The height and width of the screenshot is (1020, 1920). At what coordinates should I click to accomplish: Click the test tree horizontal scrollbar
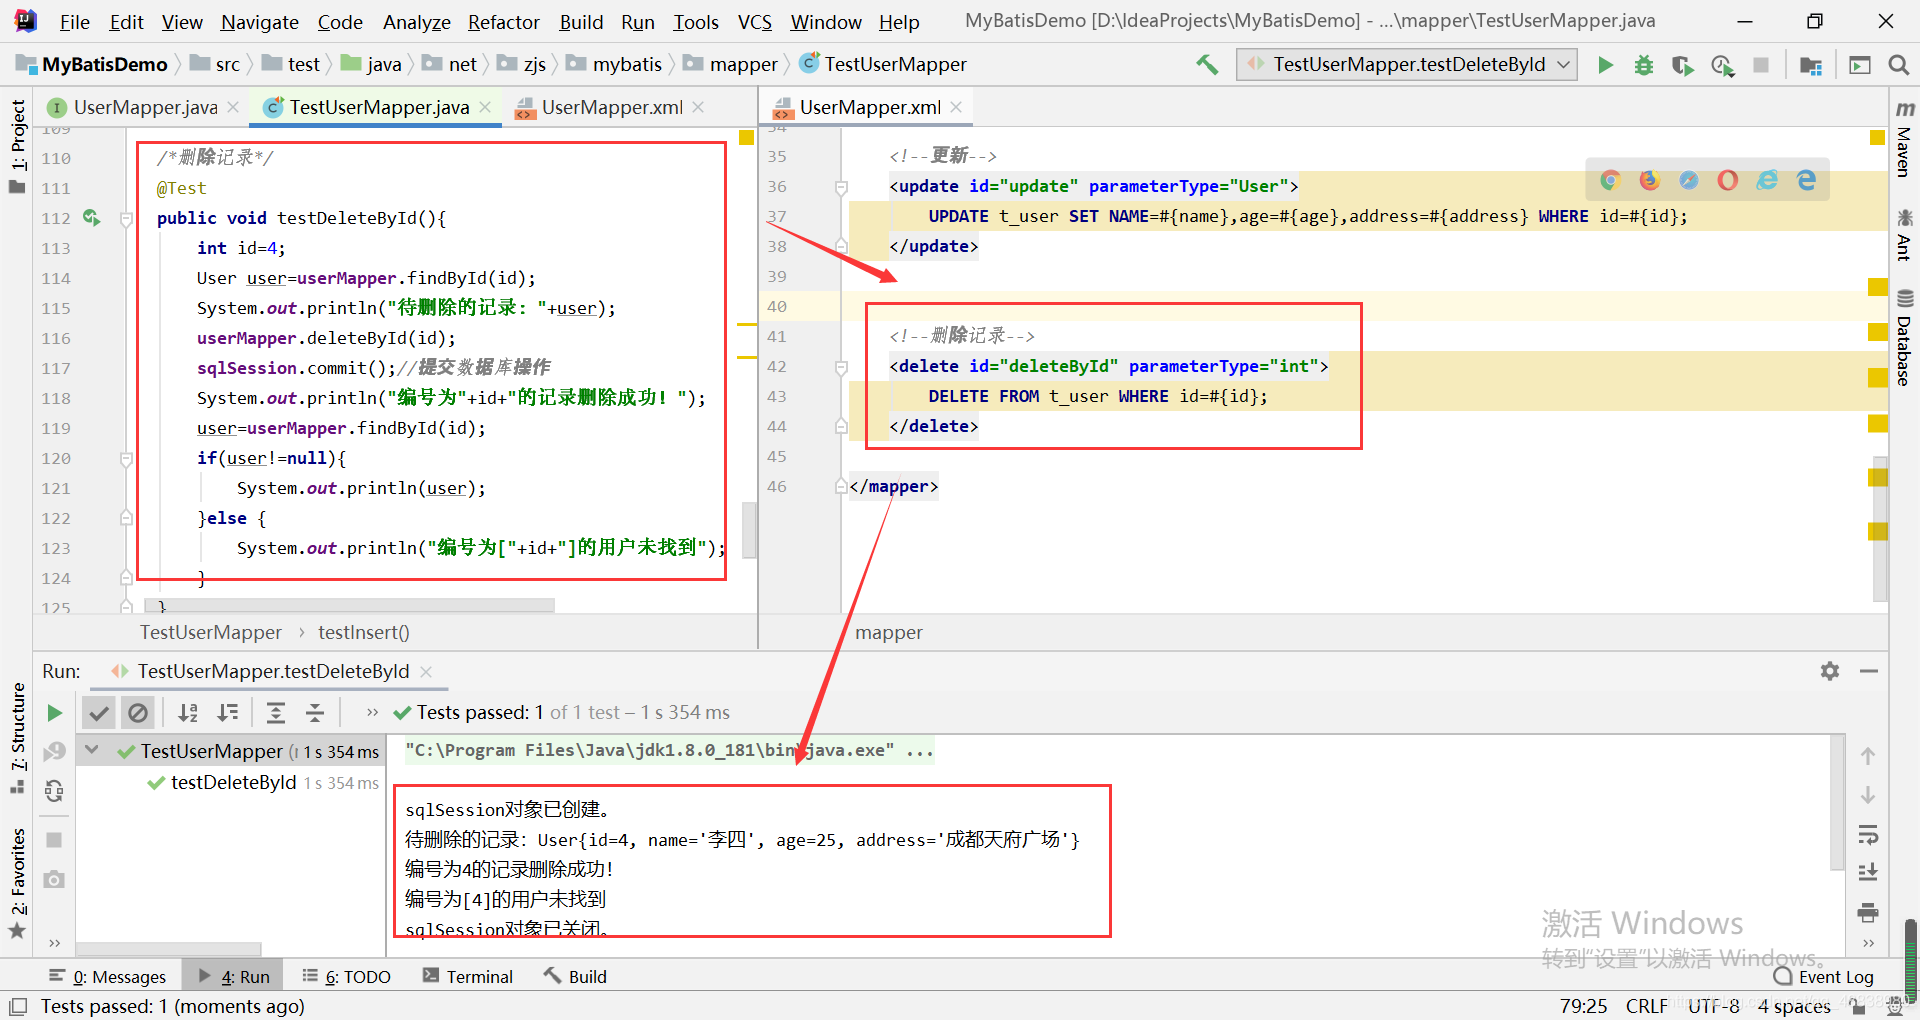click(169, 949)
